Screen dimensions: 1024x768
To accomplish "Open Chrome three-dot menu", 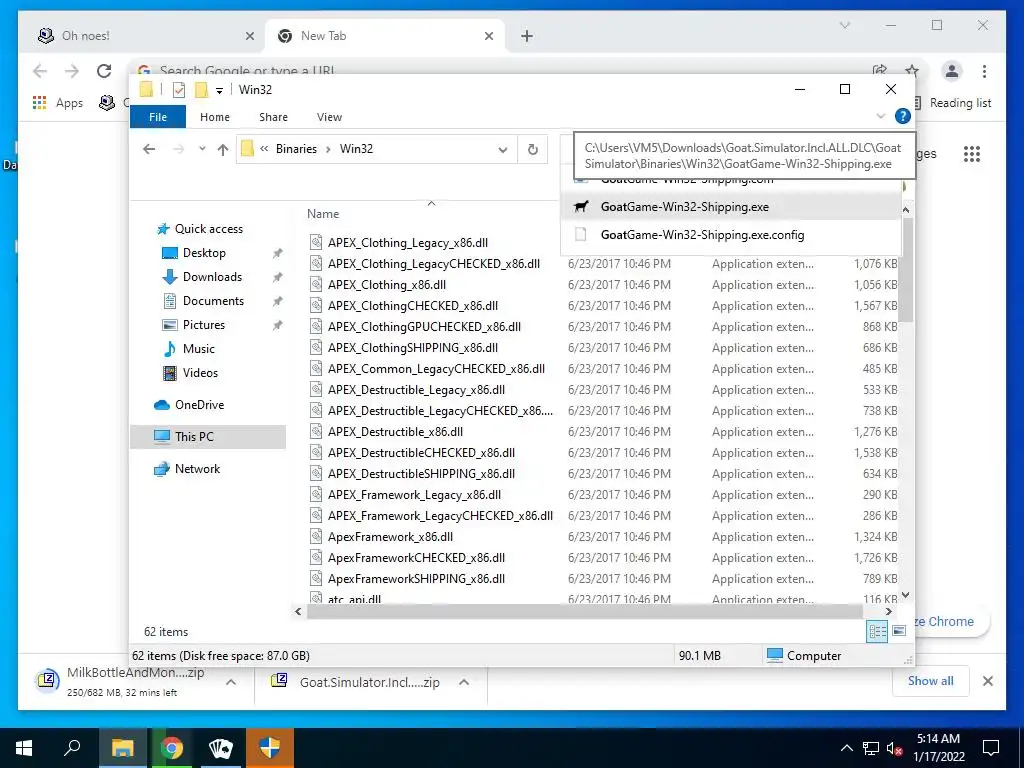I will tap(984, 71).
